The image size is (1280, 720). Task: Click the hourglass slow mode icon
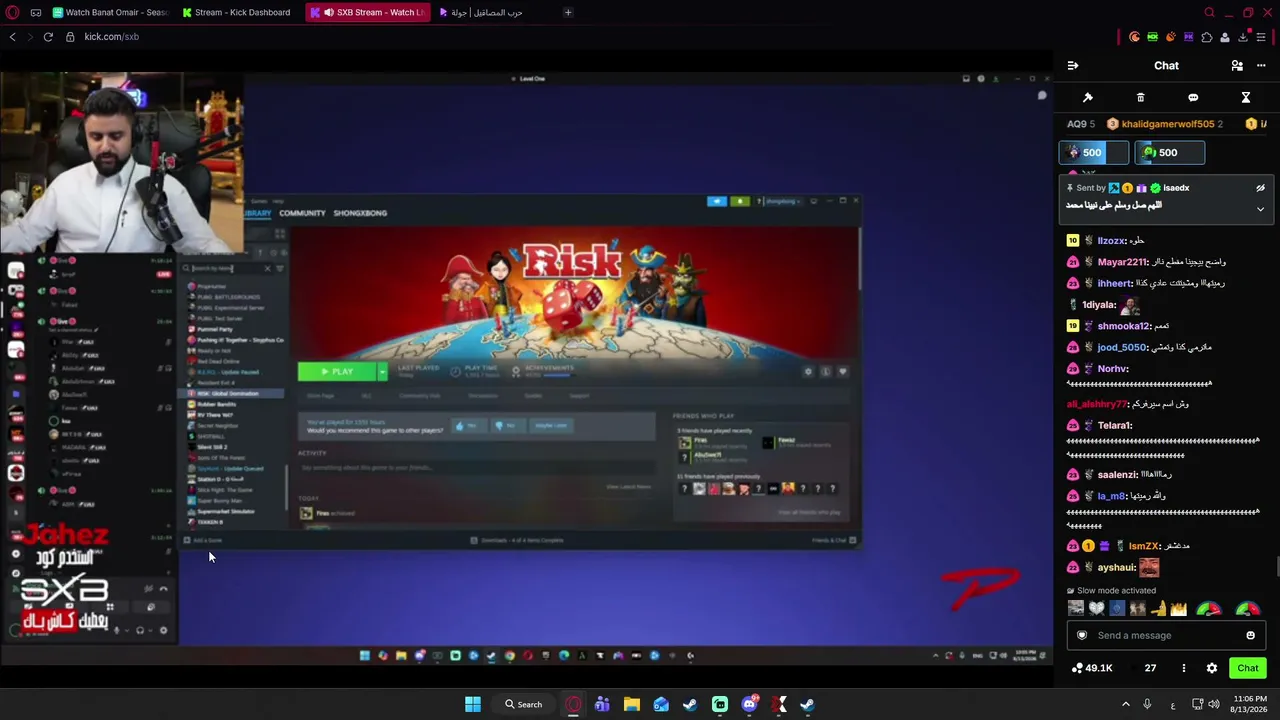(x=1246, y=98)
